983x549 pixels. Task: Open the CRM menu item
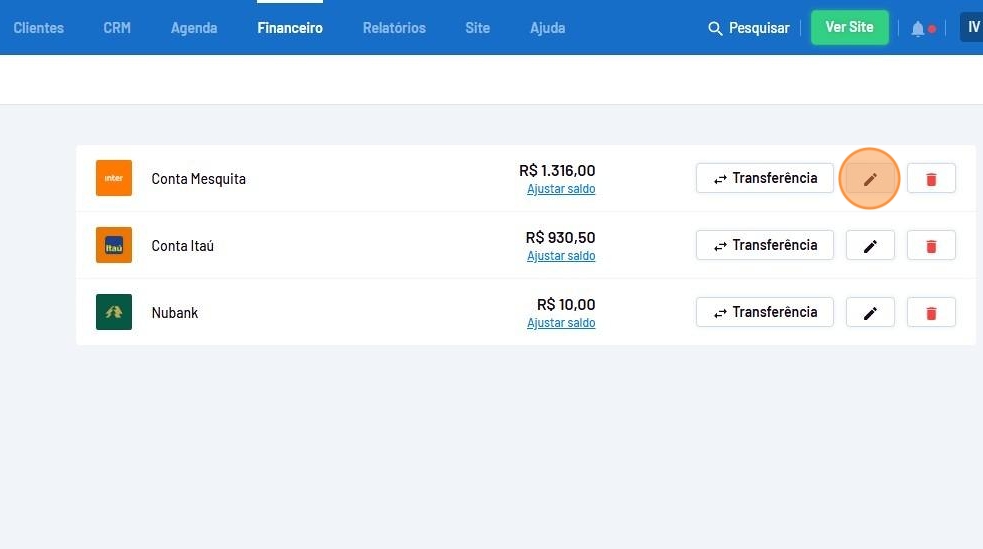coord(117,28)
